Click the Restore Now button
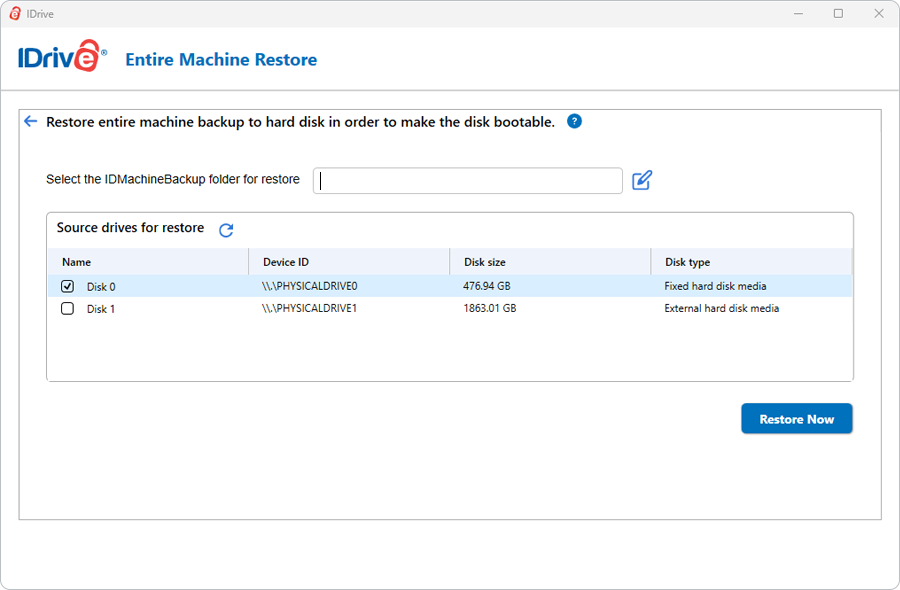Viewport: 900px width, 590px height. [797, 418]
